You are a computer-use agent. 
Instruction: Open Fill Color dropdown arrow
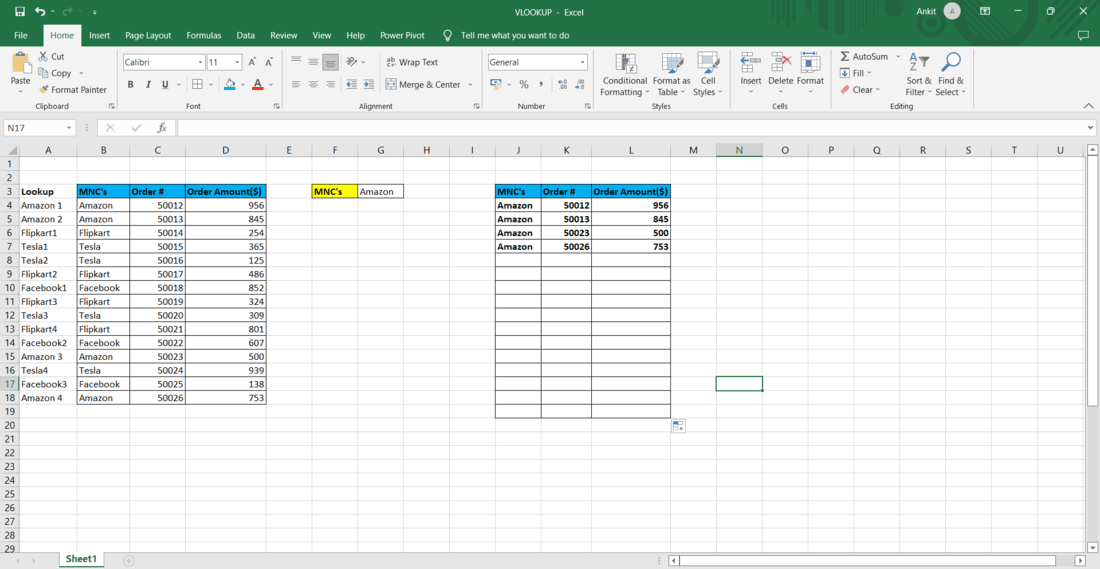pyautogui.click(x=243, y=84)
